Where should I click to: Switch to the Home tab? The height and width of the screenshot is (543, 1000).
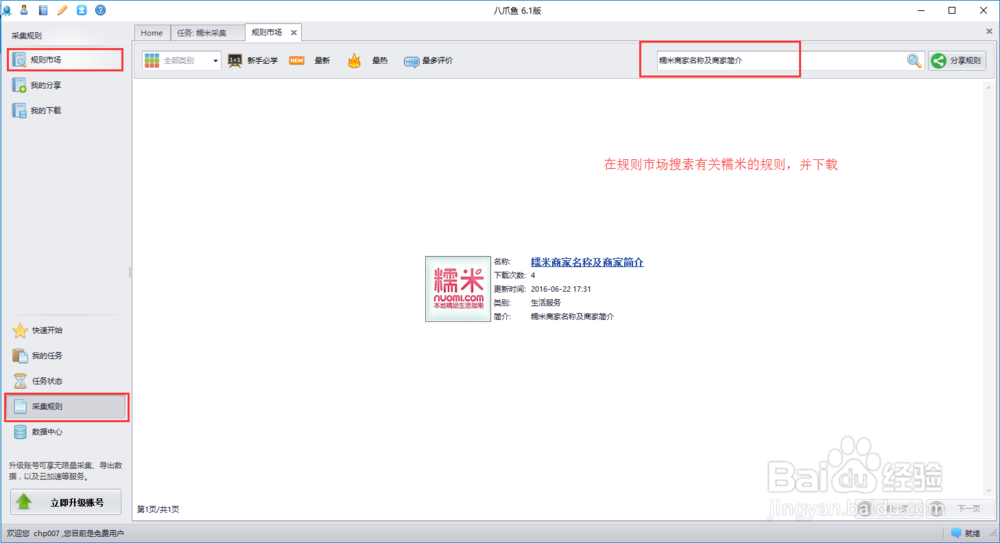coord(151,33)
